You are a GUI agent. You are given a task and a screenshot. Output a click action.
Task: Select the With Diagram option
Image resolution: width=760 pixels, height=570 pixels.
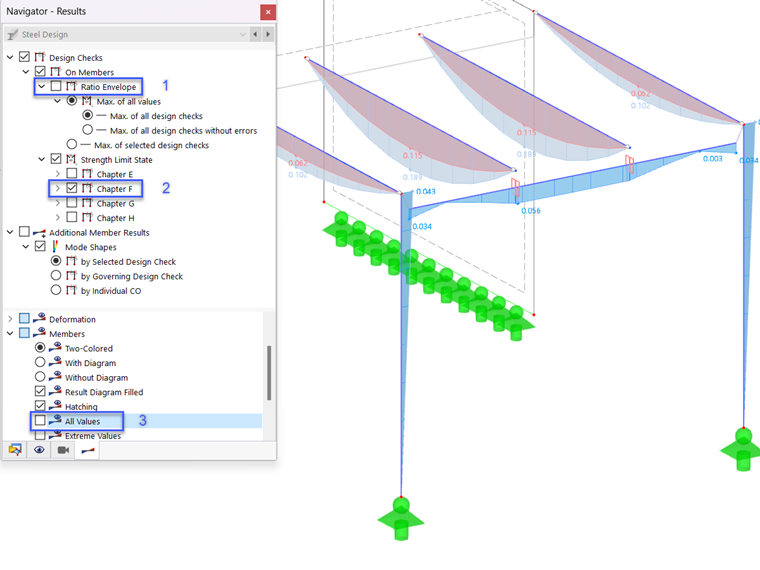pyautogui.click(x=40, y=363)
